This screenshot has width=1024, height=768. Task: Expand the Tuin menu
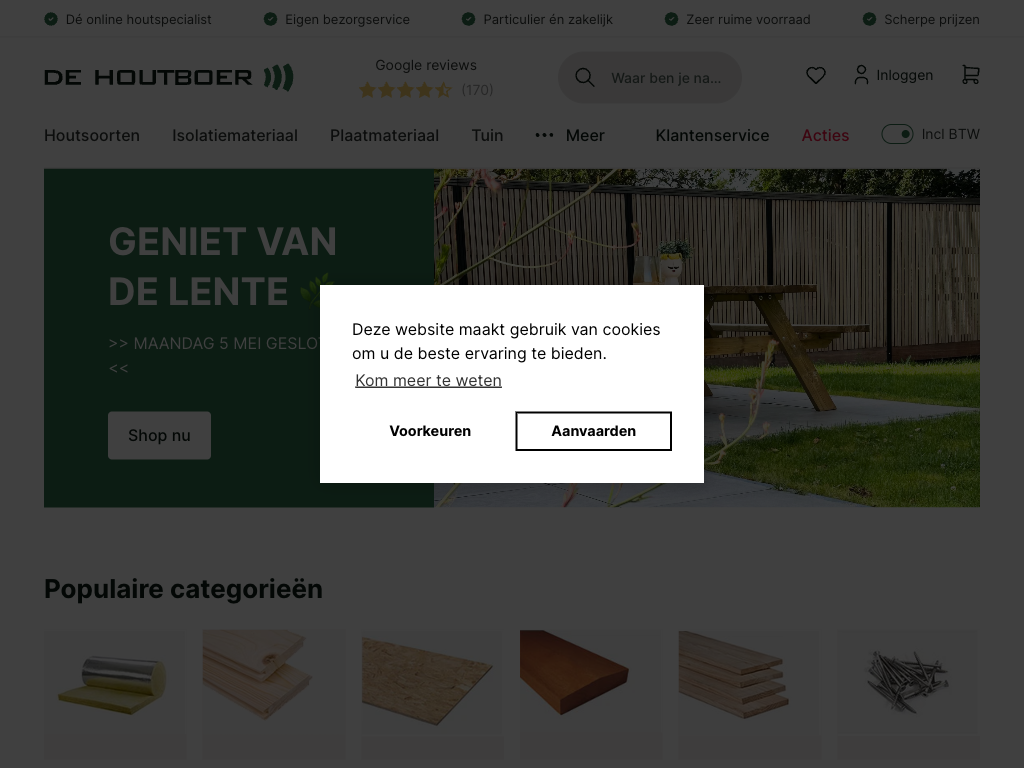(487, 135)
